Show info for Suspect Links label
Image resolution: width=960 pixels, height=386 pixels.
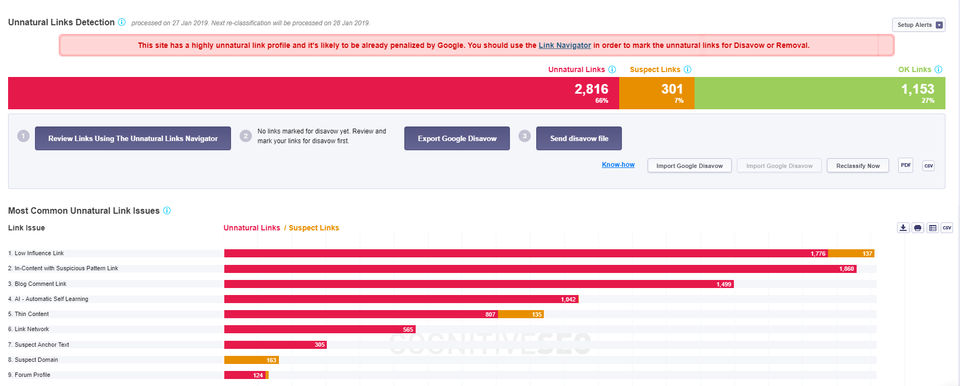point(688,70)
